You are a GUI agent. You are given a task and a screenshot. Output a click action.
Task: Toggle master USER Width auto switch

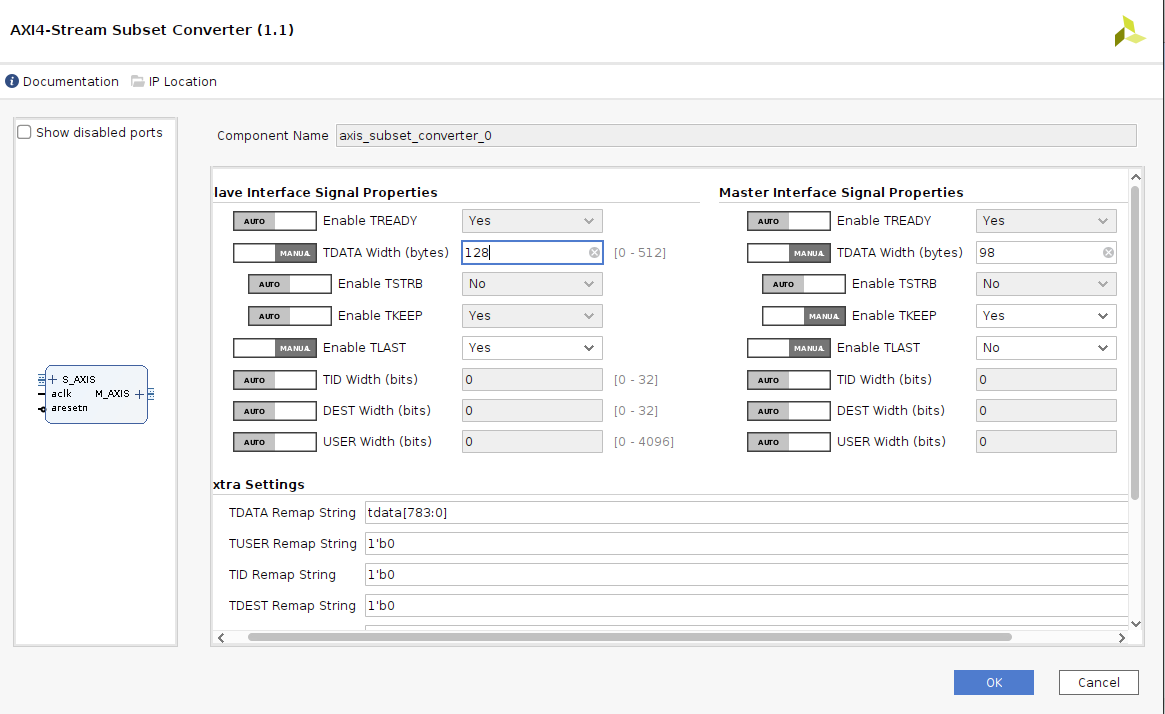click(x=788, y=442)
